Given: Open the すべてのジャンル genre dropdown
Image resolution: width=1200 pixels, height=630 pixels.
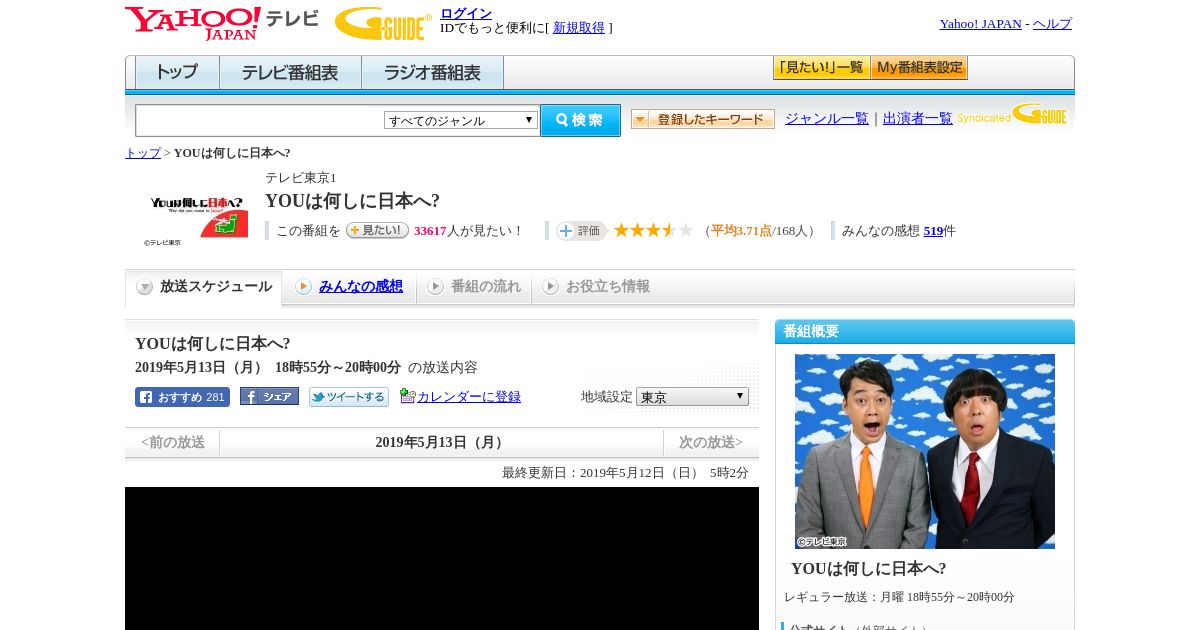Looking at the screenshot, I should pos(461,120).
